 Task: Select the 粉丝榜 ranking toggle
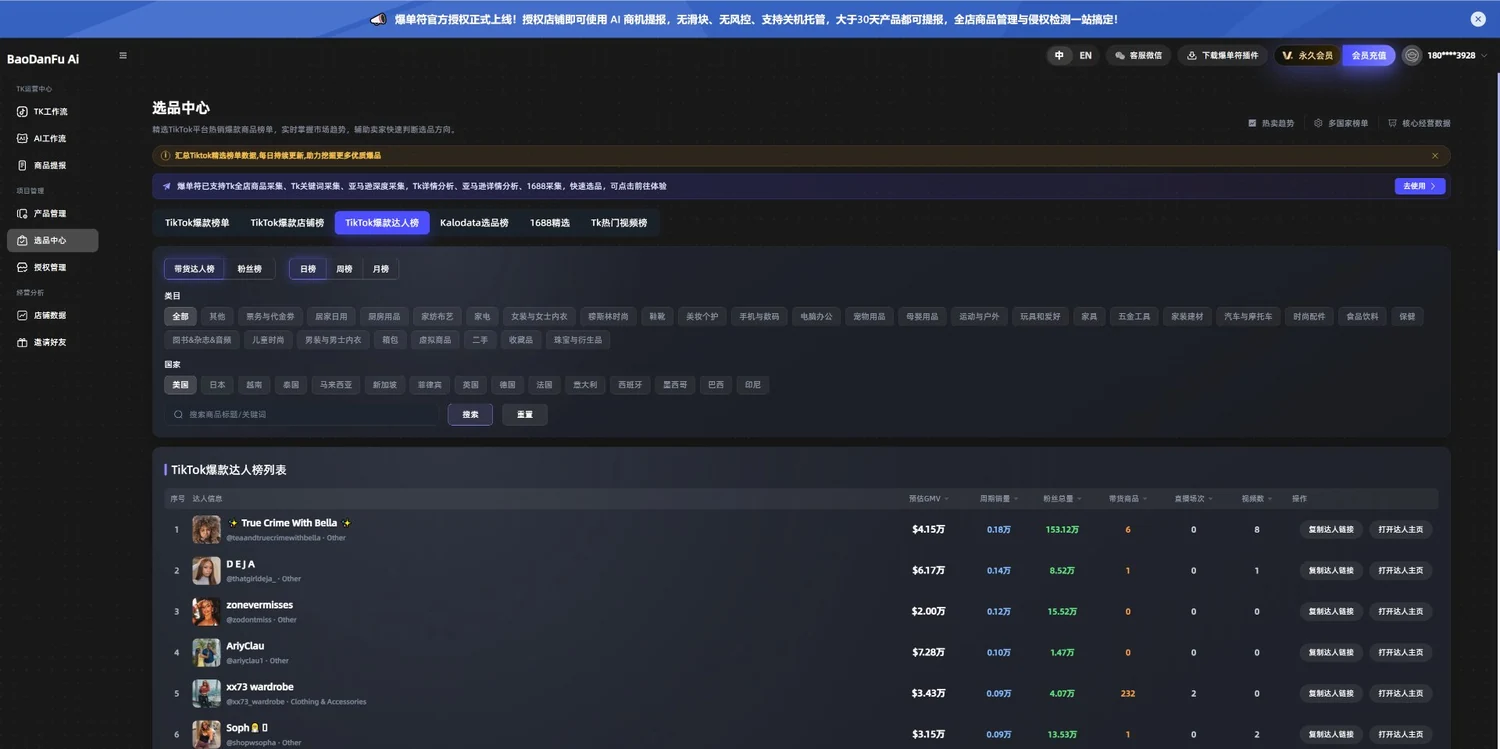coord(249,269)
